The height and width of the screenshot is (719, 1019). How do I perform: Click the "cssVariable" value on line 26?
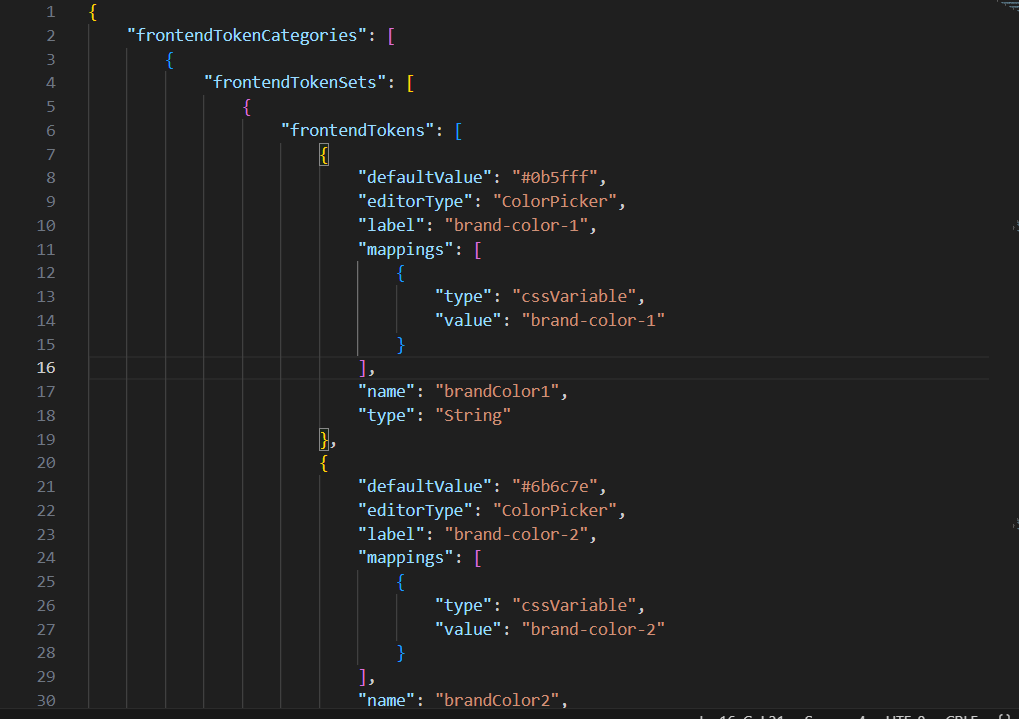tap(574, 605)
